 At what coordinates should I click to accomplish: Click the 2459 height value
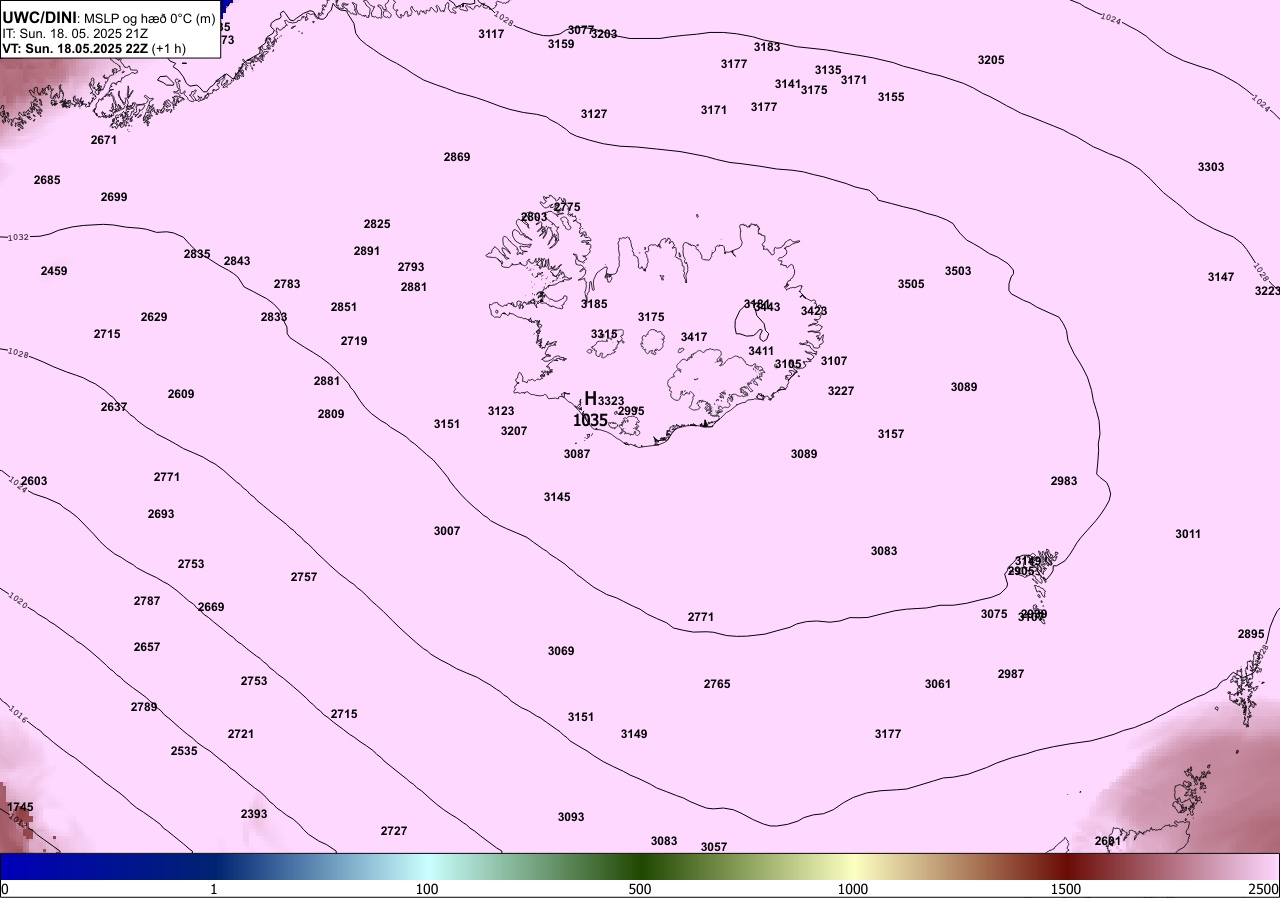click(x=54, y=271)
